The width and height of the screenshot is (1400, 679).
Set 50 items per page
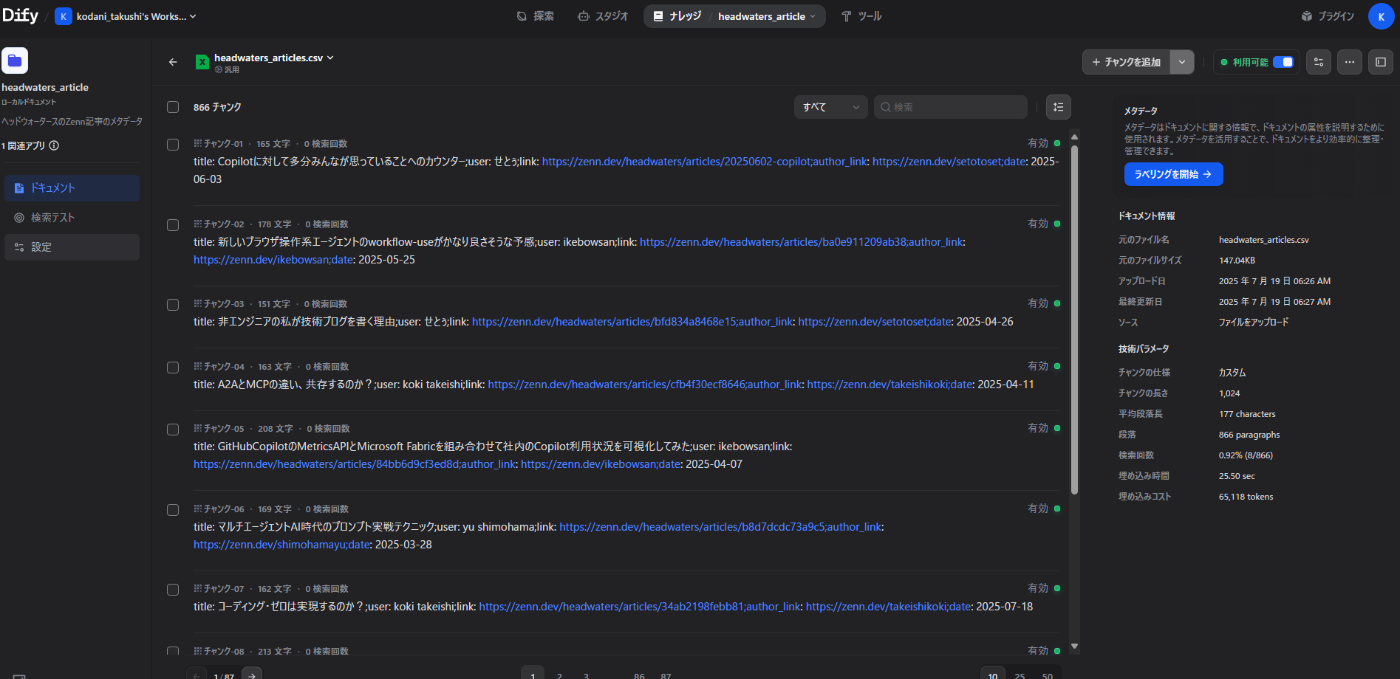click(x=1047, y=676)
